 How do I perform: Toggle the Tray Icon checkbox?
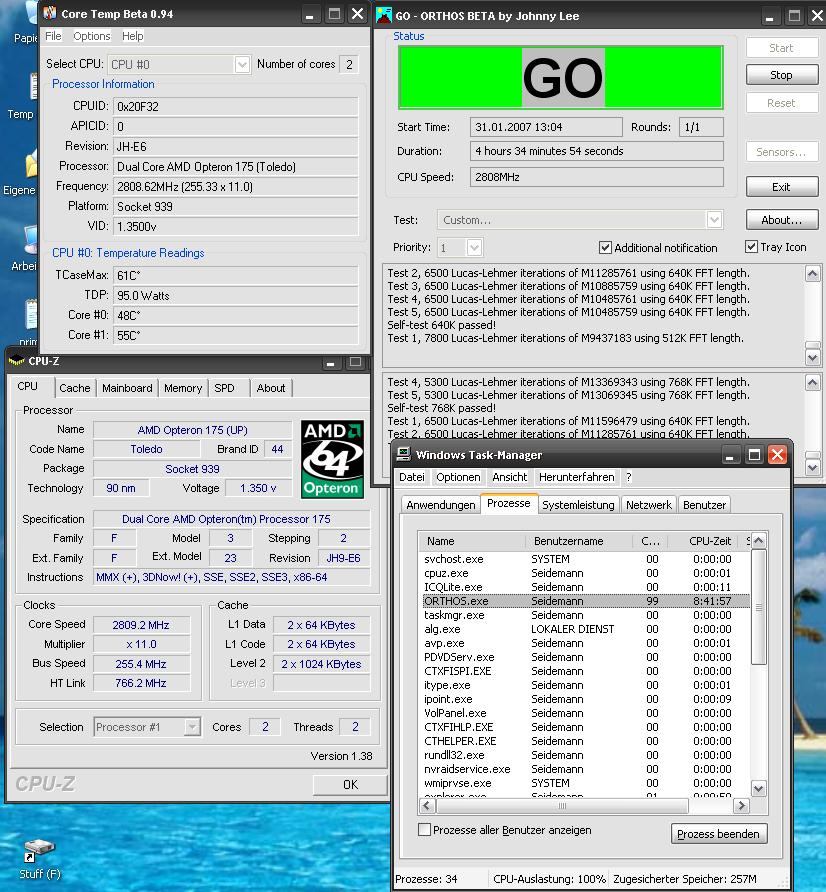click(751, 247)
